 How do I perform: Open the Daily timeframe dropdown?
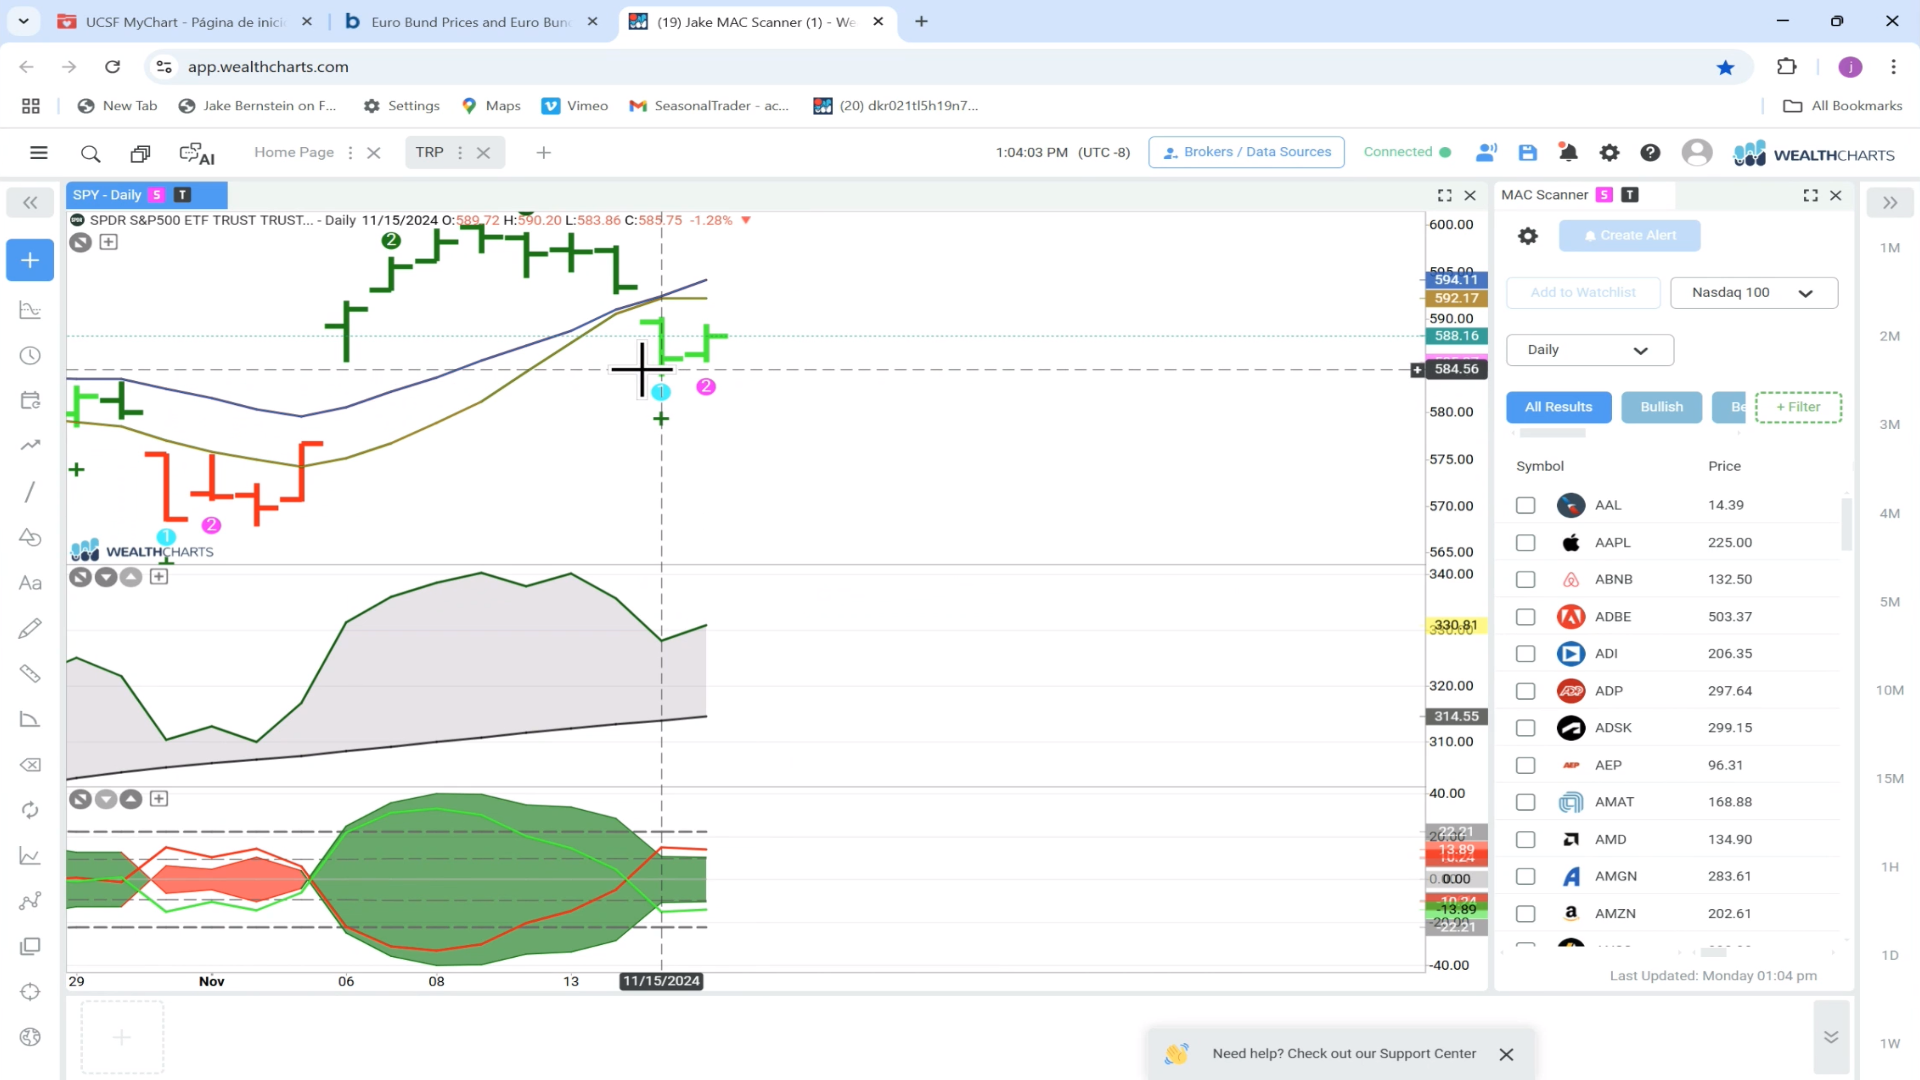[x=1589, y=350]
